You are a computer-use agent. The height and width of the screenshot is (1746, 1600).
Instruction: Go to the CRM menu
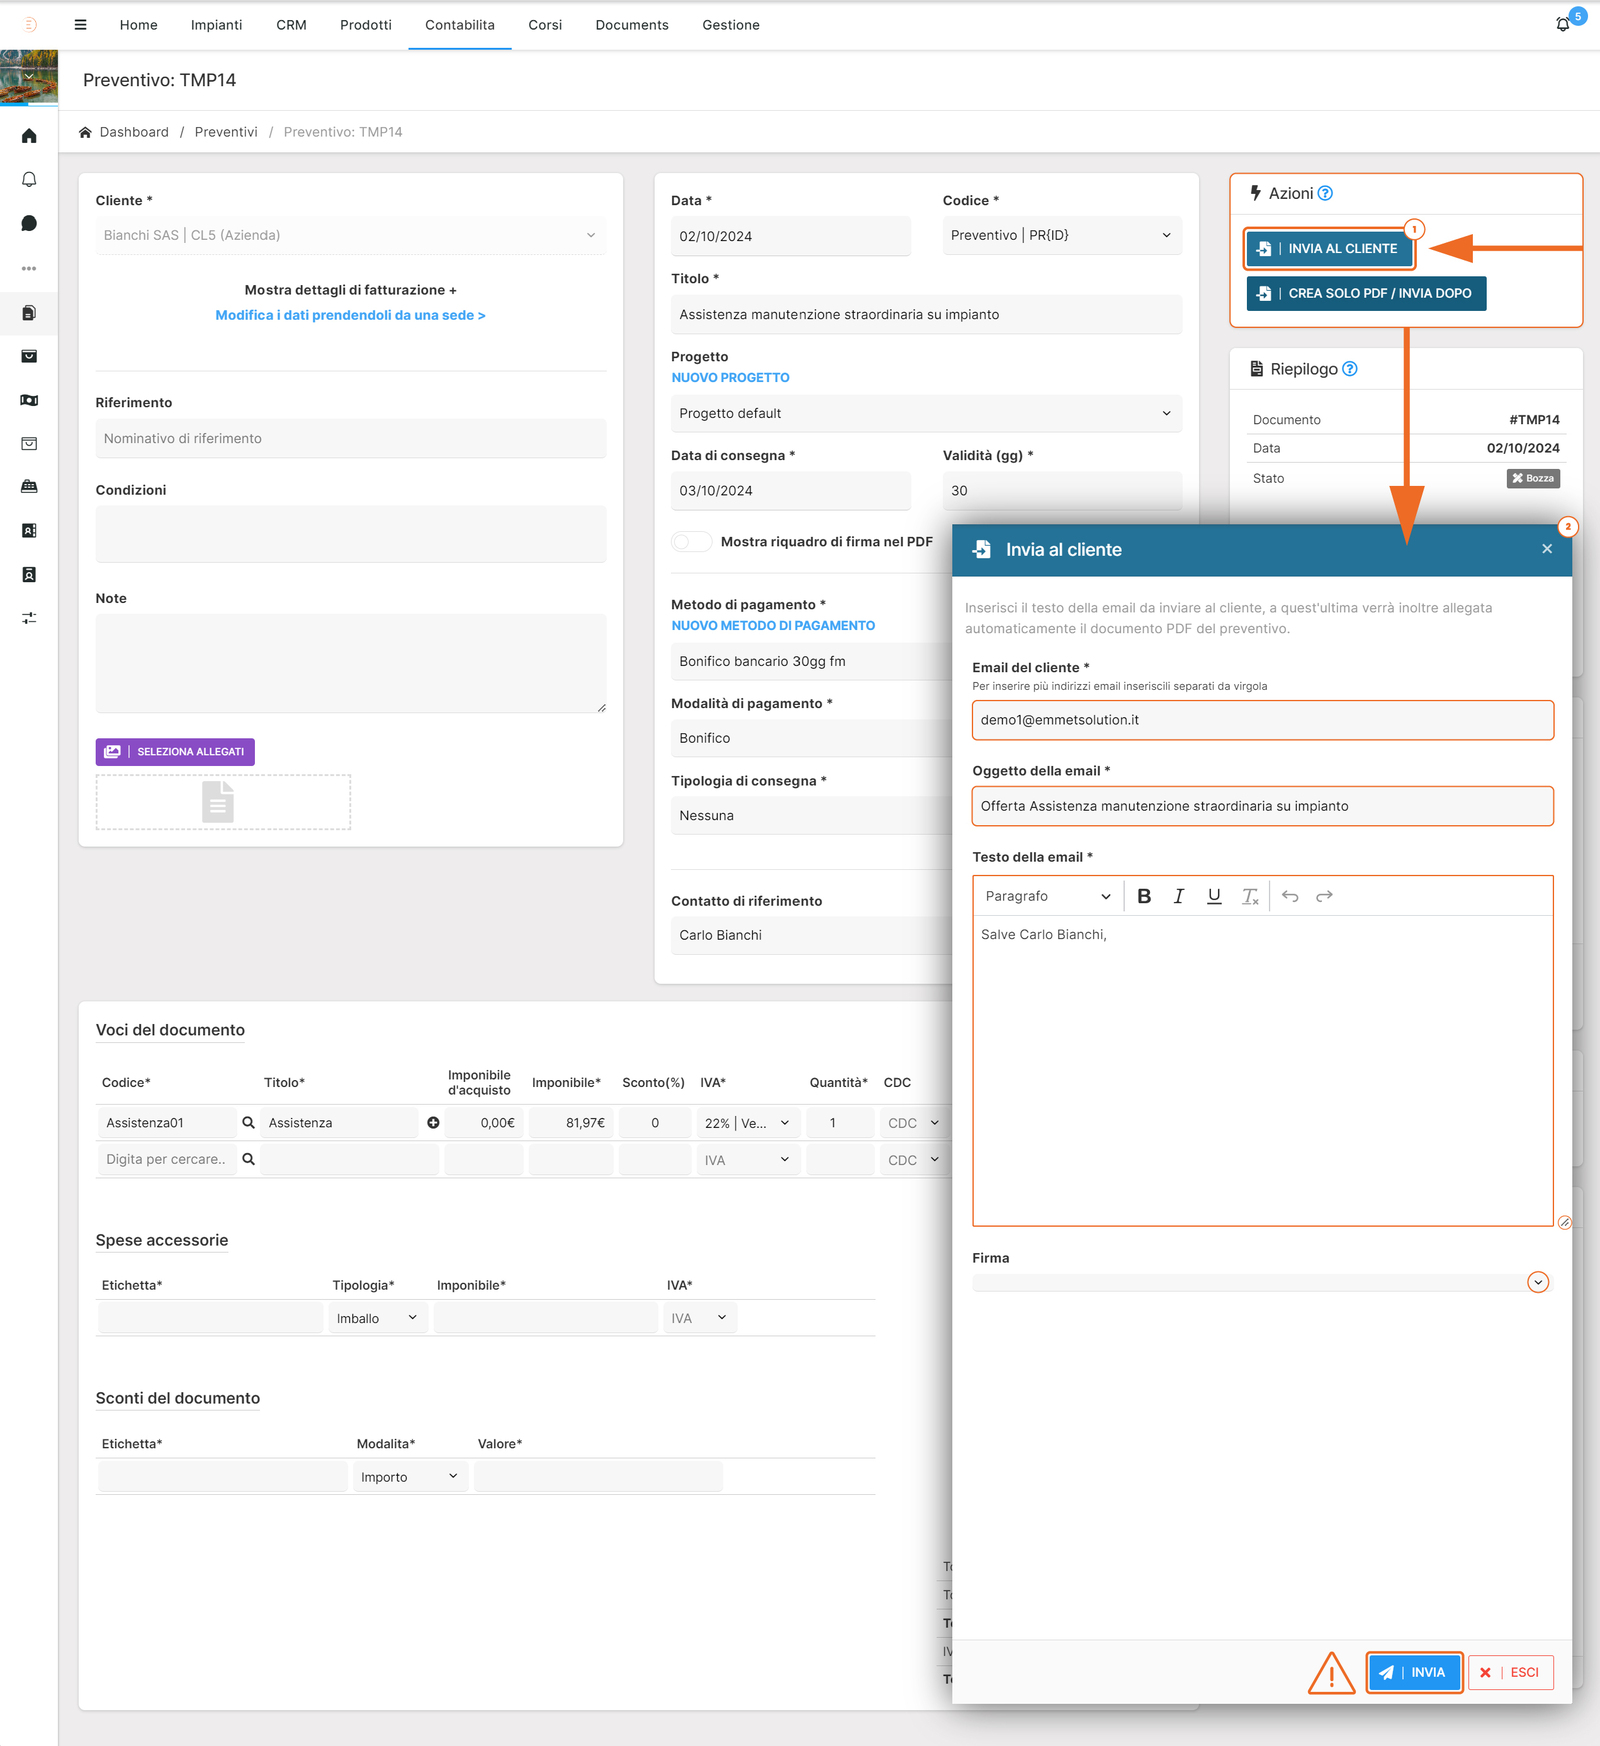[x=291, y=25]
